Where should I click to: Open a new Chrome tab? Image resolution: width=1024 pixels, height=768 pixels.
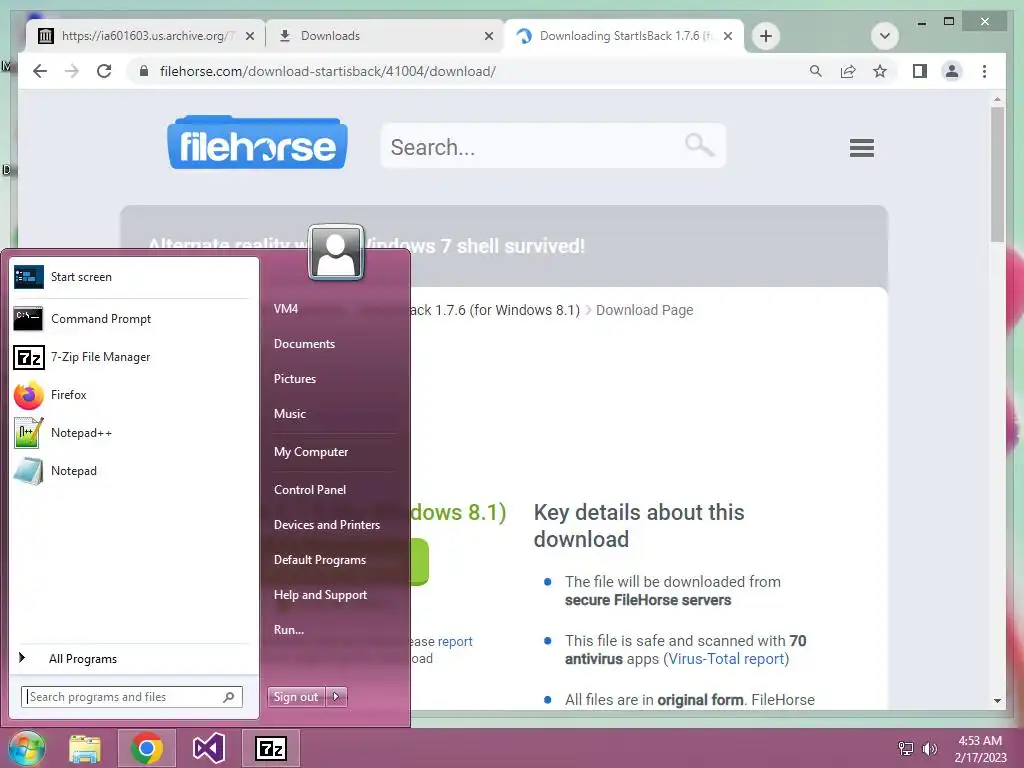[766, 36]
